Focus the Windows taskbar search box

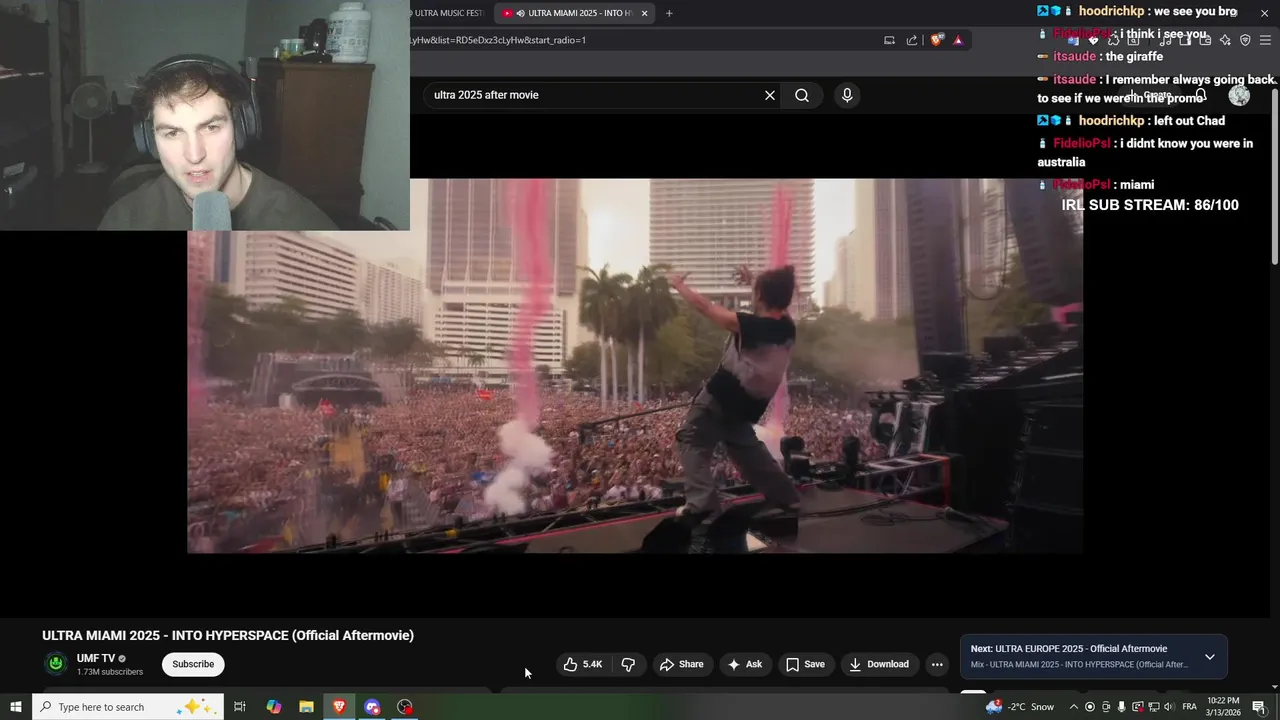pos(127,707)
